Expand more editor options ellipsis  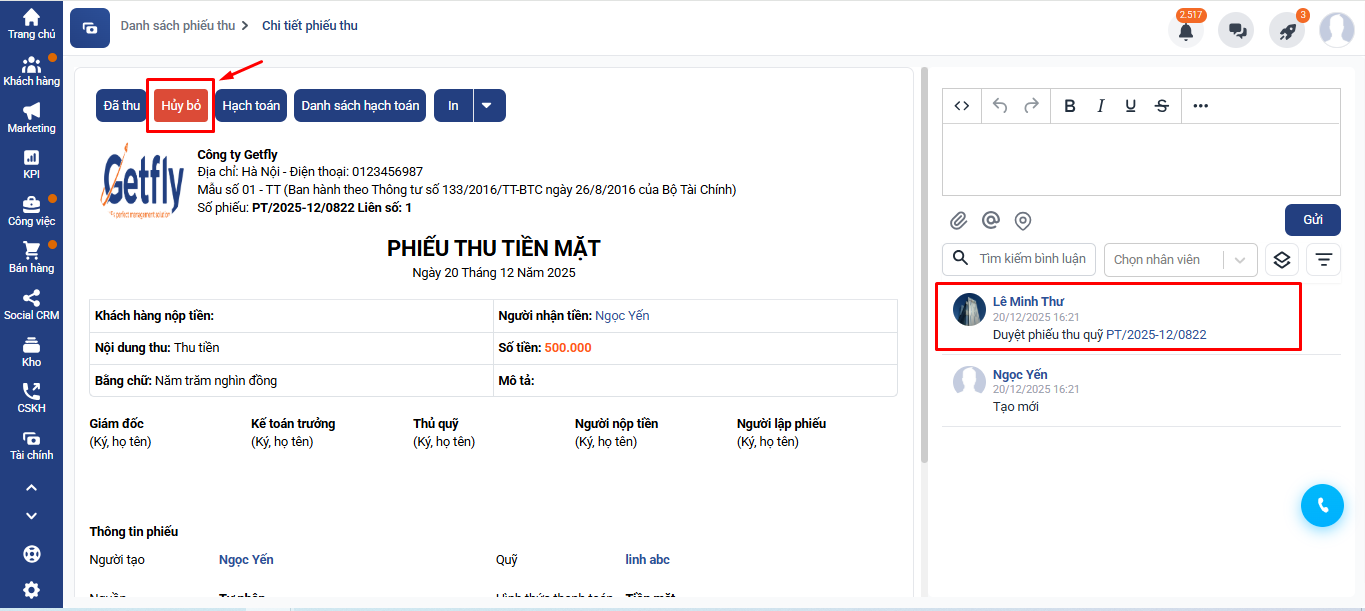click(1201, 106)
